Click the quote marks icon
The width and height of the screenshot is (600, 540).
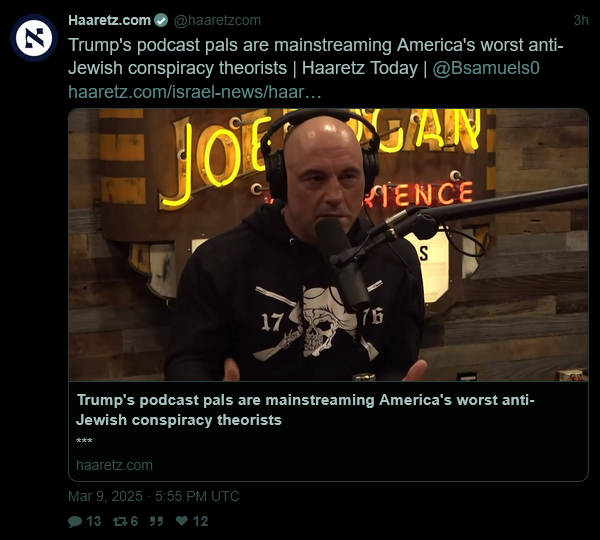(156, 521)
